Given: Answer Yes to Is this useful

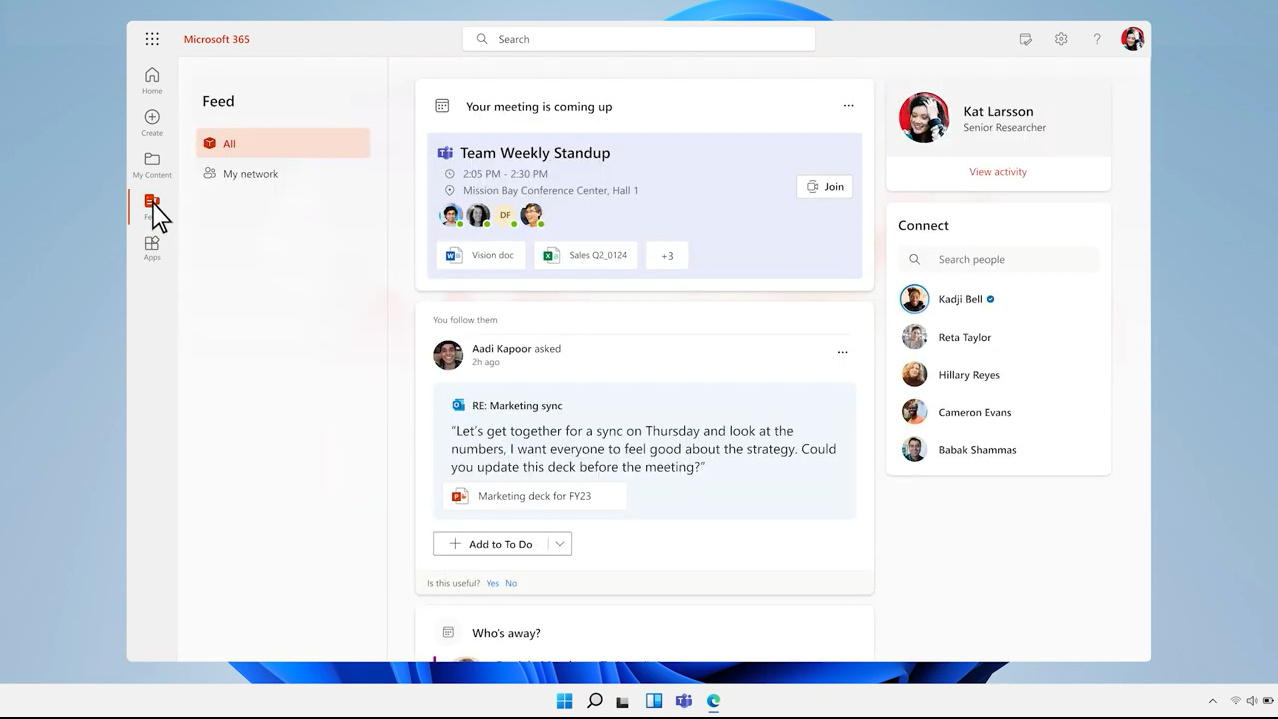Looking at the screenshot, I should pyautogui.click(x=492, y=583).
